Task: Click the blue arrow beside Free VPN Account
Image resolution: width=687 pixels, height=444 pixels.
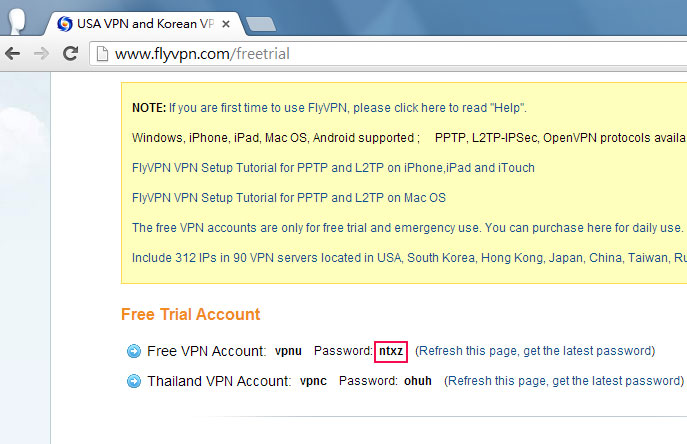Action: 134,351
